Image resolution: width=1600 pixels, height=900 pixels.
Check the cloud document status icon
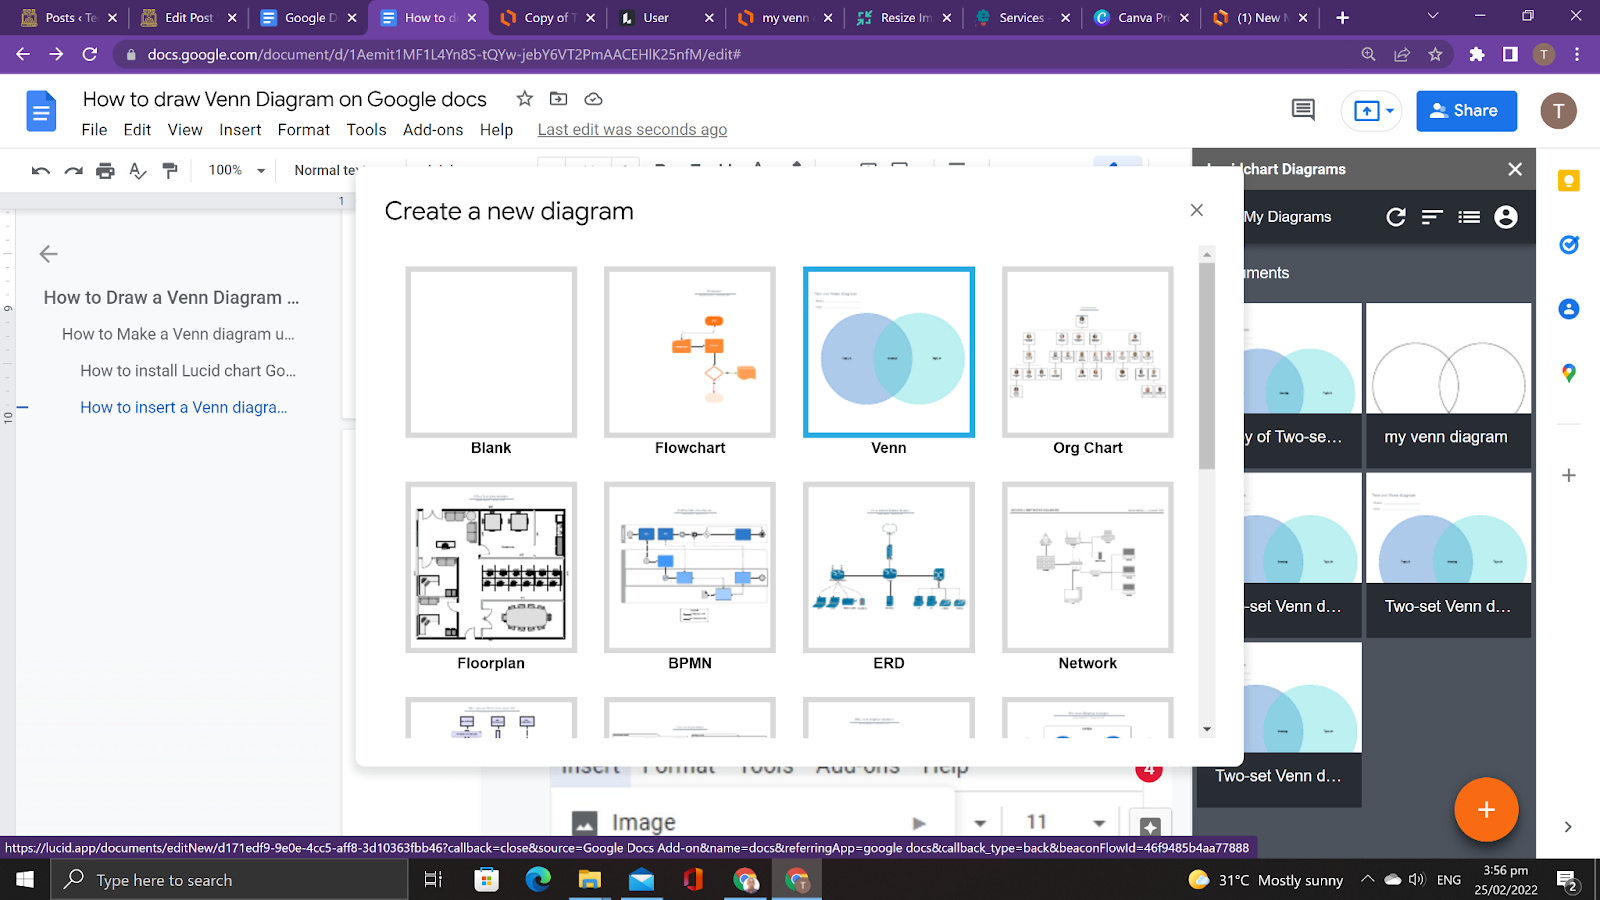(x=593, y=98)
